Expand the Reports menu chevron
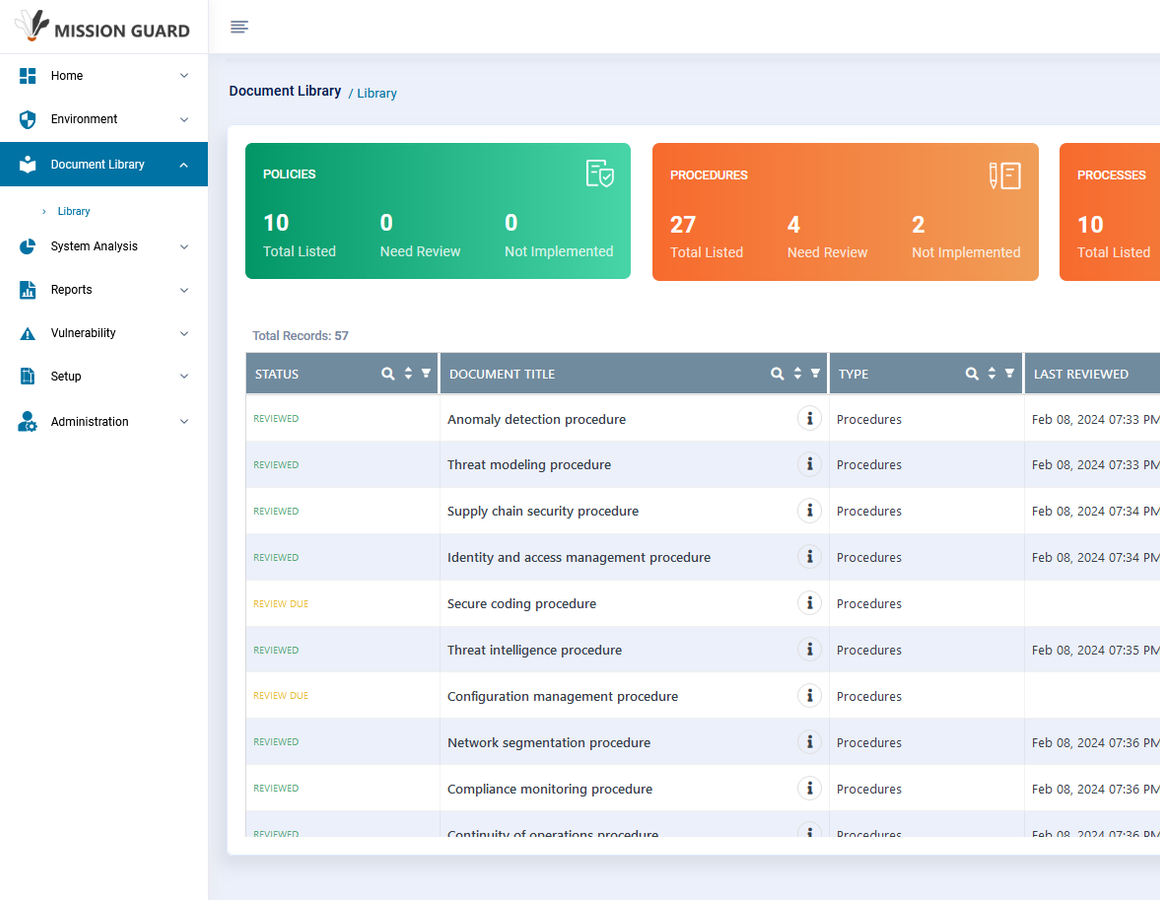This screenshot has width=1160, height=900. pyautogui.click(x=184, y=290)
